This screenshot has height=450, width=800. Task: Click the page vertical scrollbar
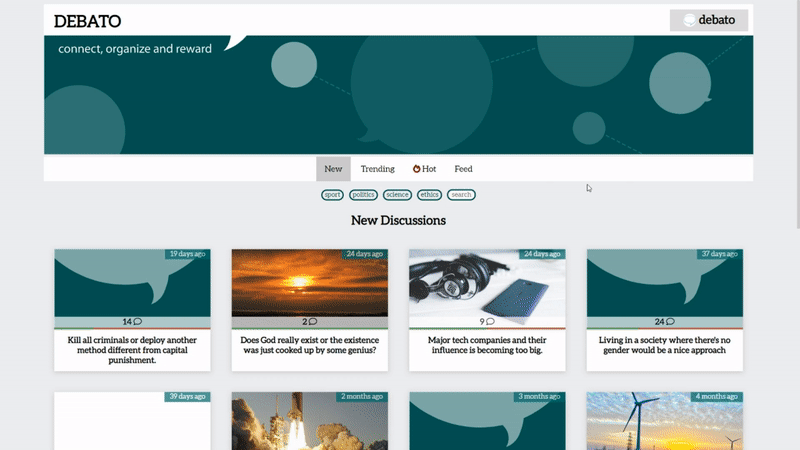click(x=797, y=115)
